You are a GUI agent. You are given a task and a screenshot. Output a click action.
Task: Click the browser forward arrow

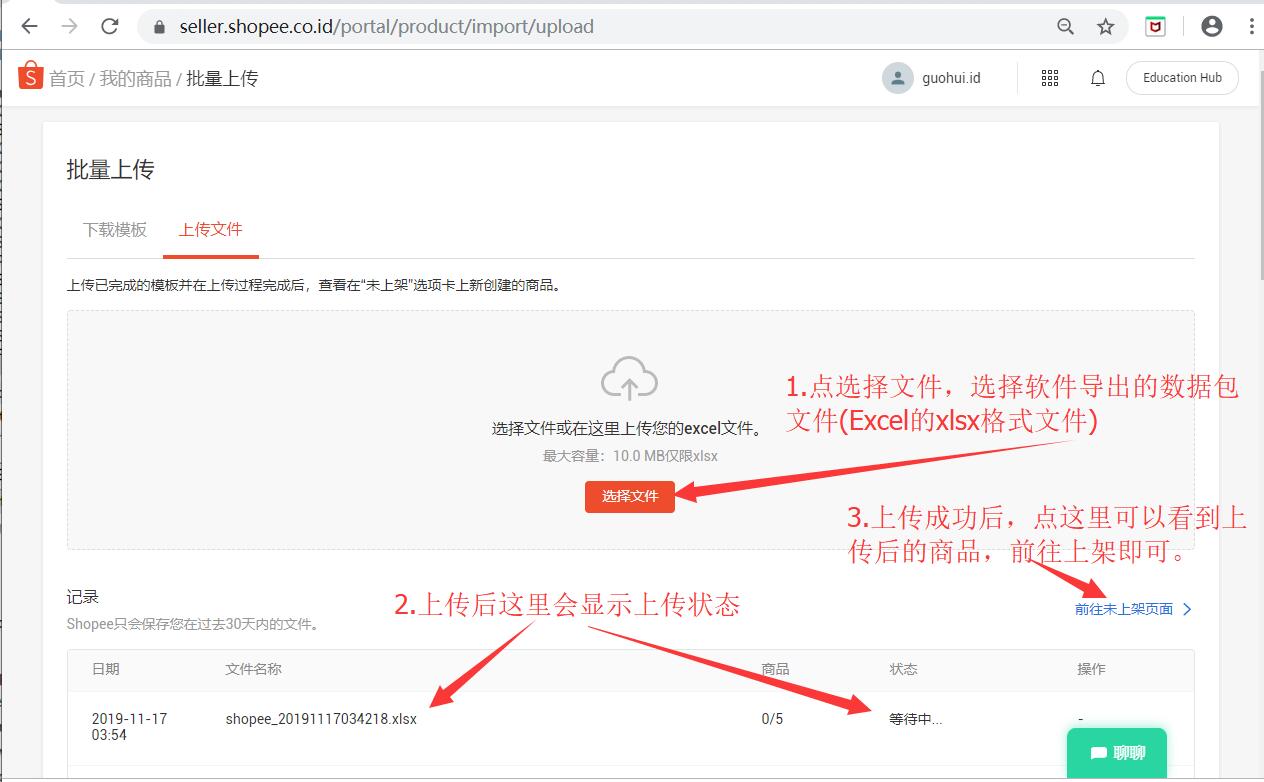(x=69, y=27)
